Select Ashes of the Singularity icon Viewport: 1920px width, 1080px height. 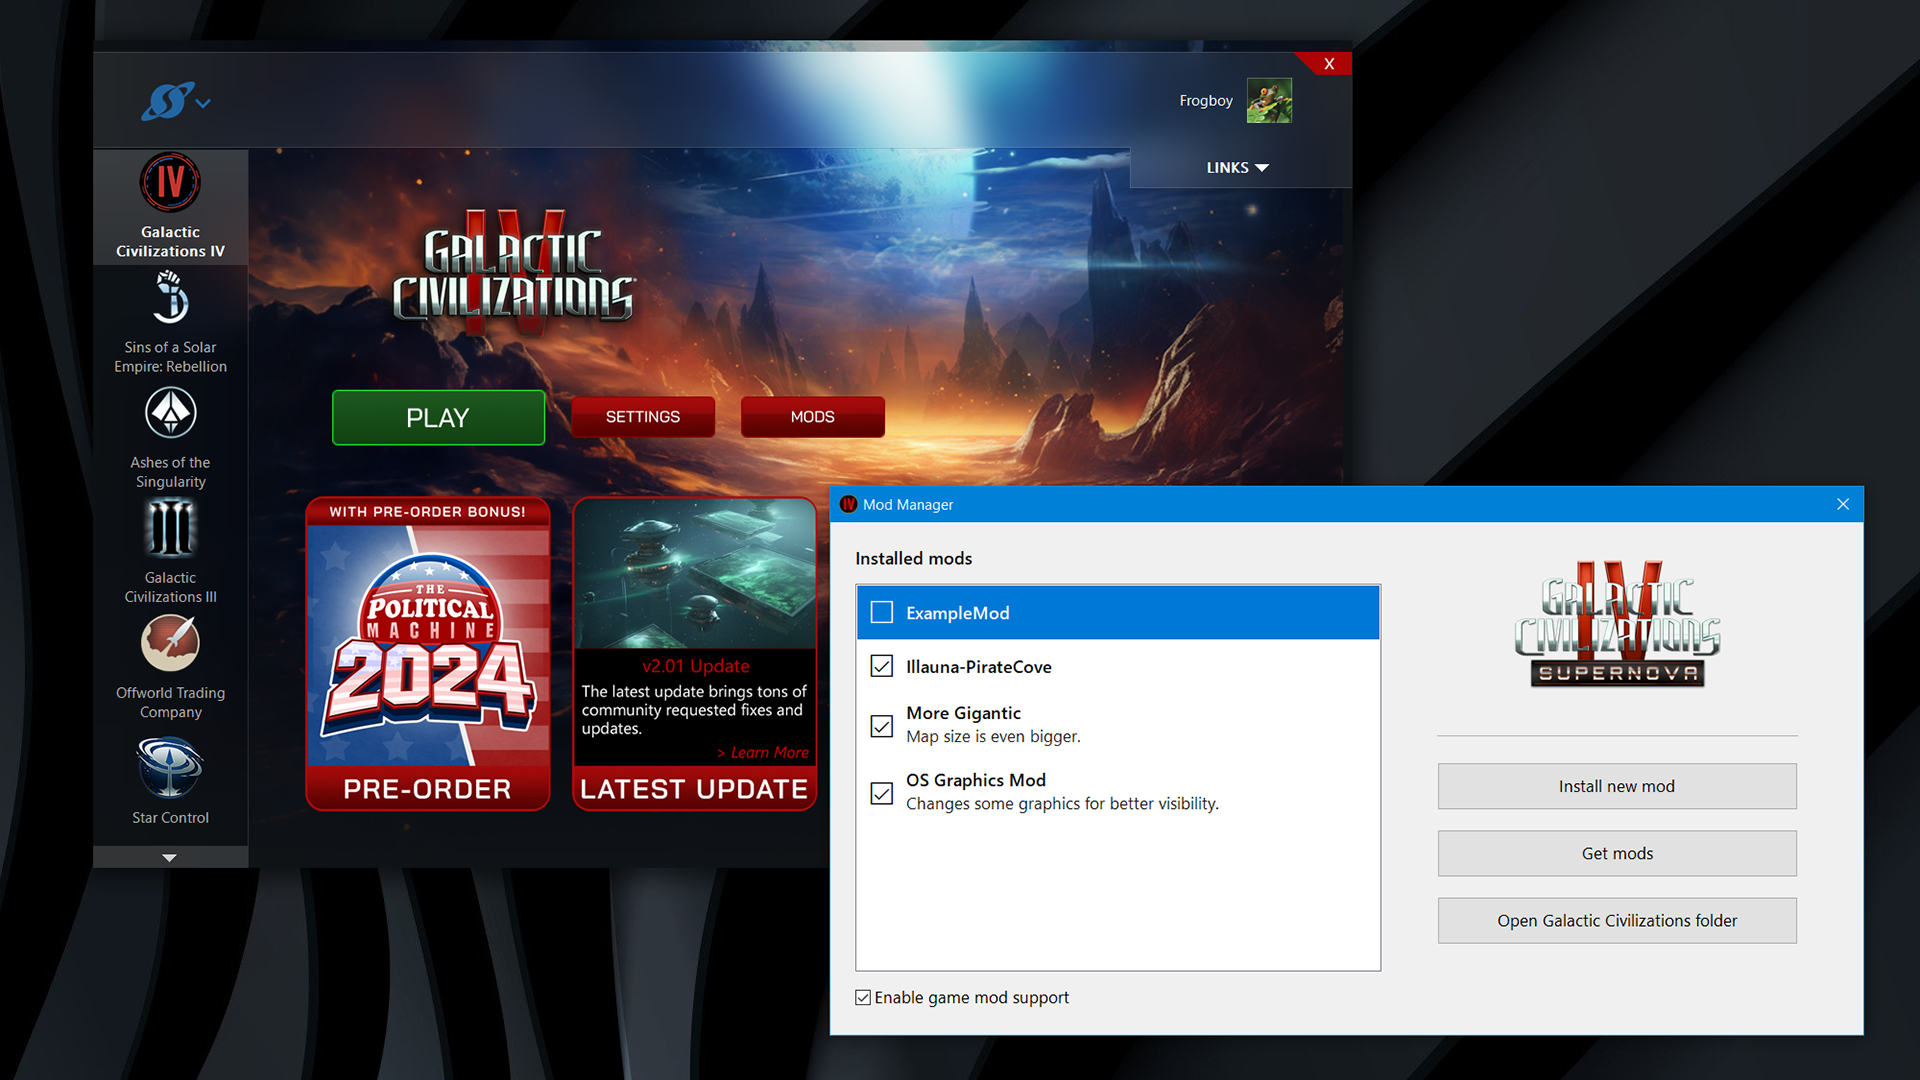170,413
